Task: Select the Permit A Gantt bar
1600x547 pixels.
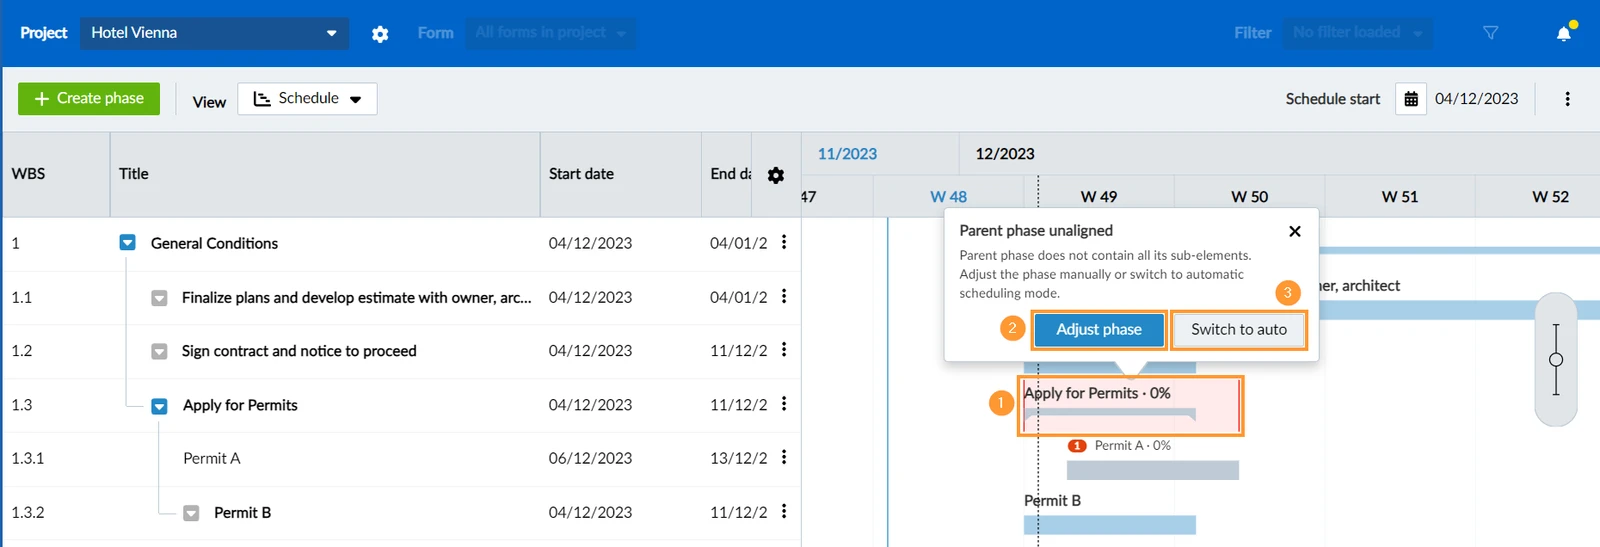Action: click(x=1153, y=470)
